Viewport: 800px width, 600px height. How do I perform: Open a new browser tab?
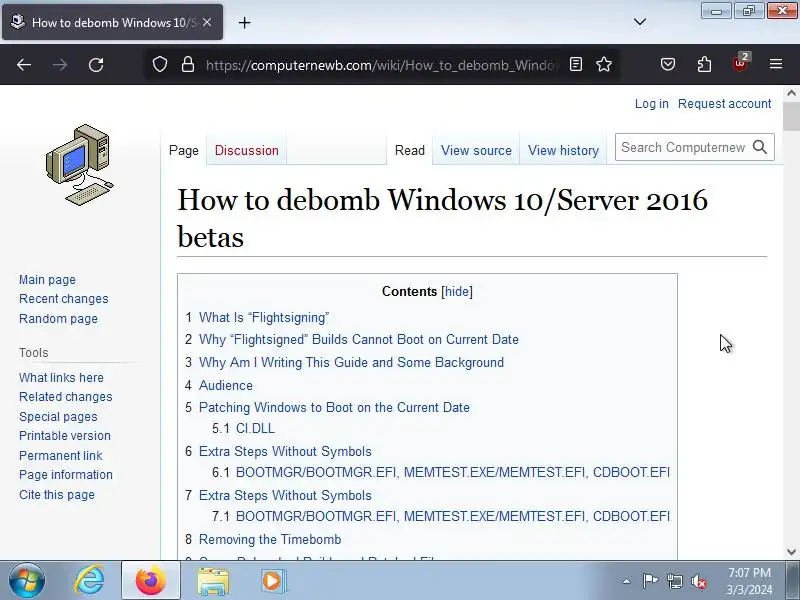coord(244,22)
